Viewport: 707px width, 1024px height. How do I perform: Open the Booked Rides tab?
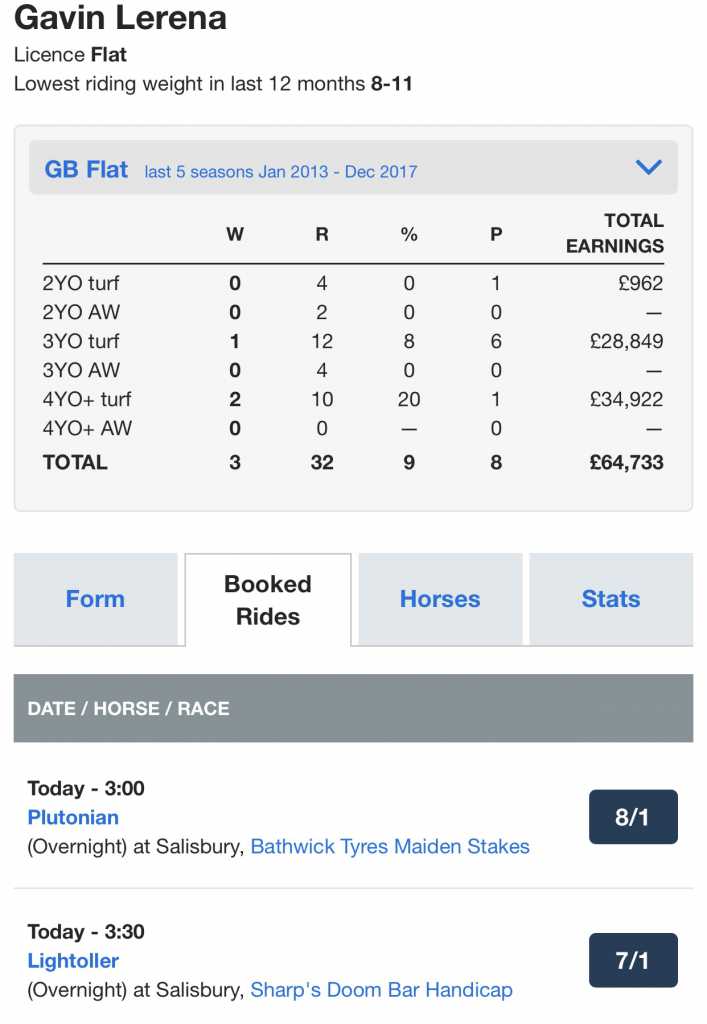coord(268,600)
